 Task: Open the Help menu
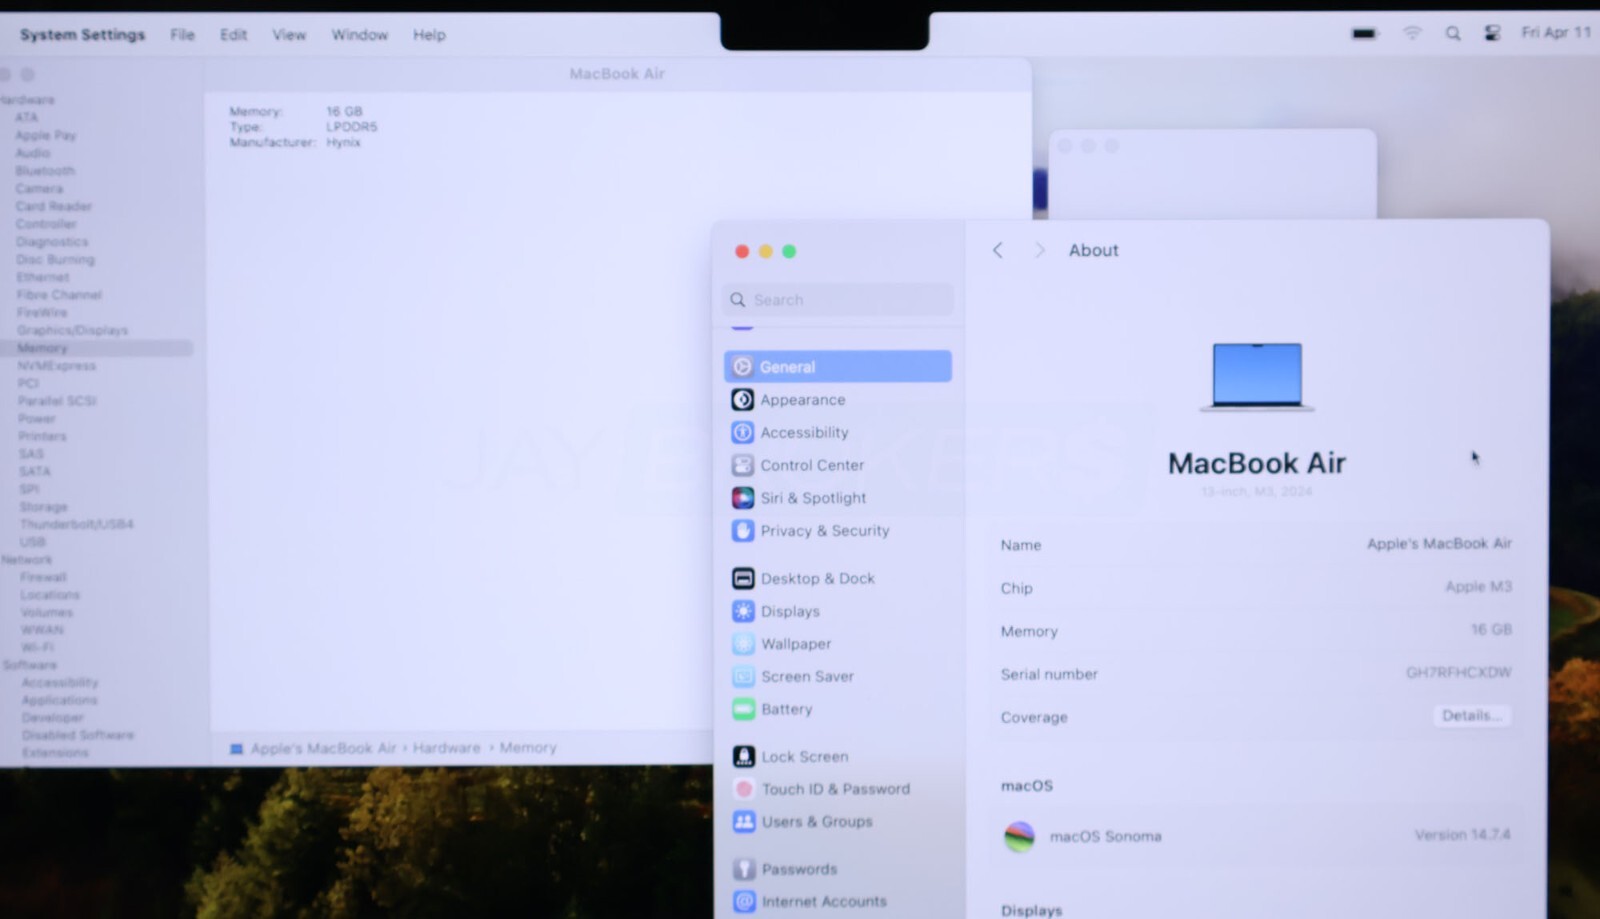click(429, 34)
